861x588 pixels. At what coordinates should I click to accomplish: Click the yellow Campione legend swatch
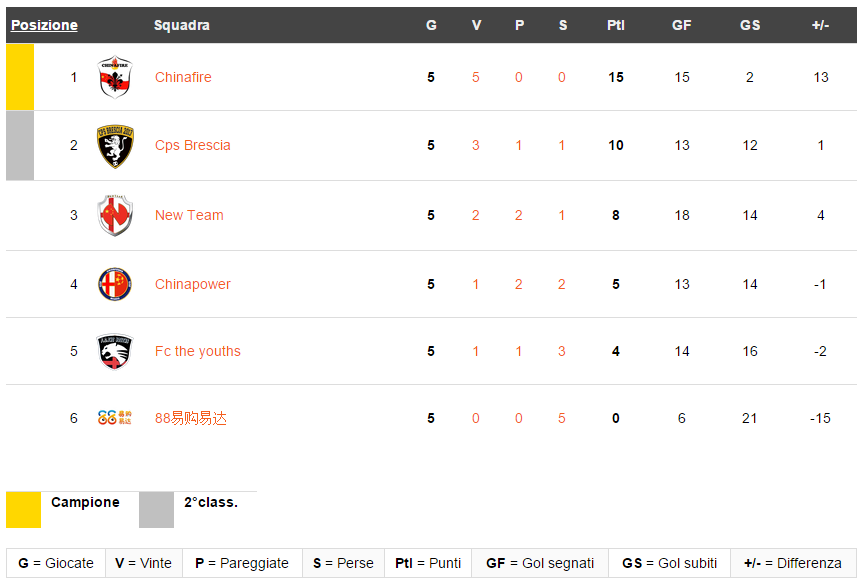[x=23, y=509]
